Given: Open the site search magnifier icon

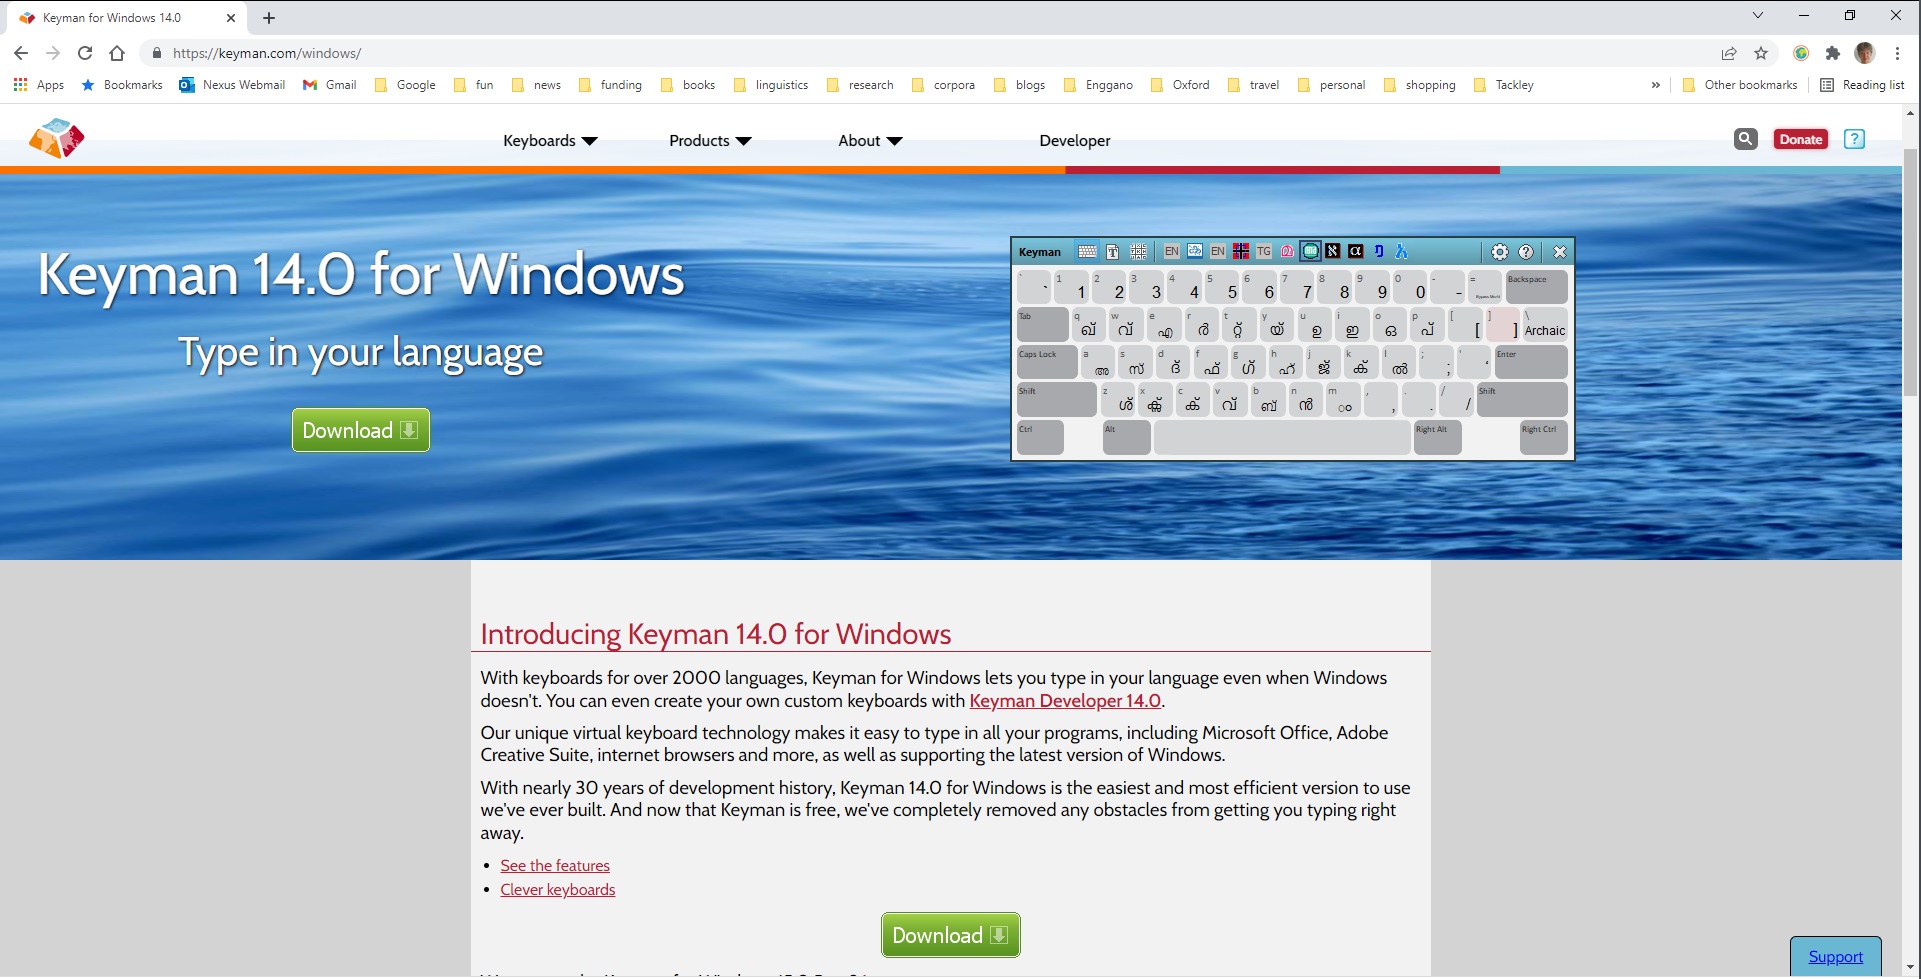Looking at the screenshot, I should click(x=1745, y=139).
